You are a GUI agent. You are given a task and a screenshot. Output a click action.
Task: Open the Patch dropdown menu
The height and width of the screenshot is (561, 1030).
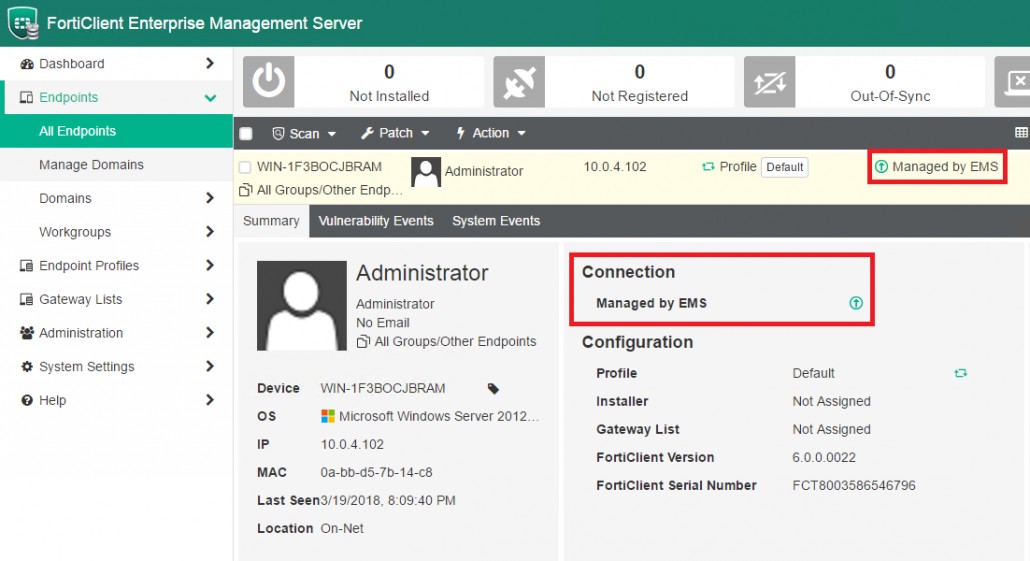click(395, 133)
